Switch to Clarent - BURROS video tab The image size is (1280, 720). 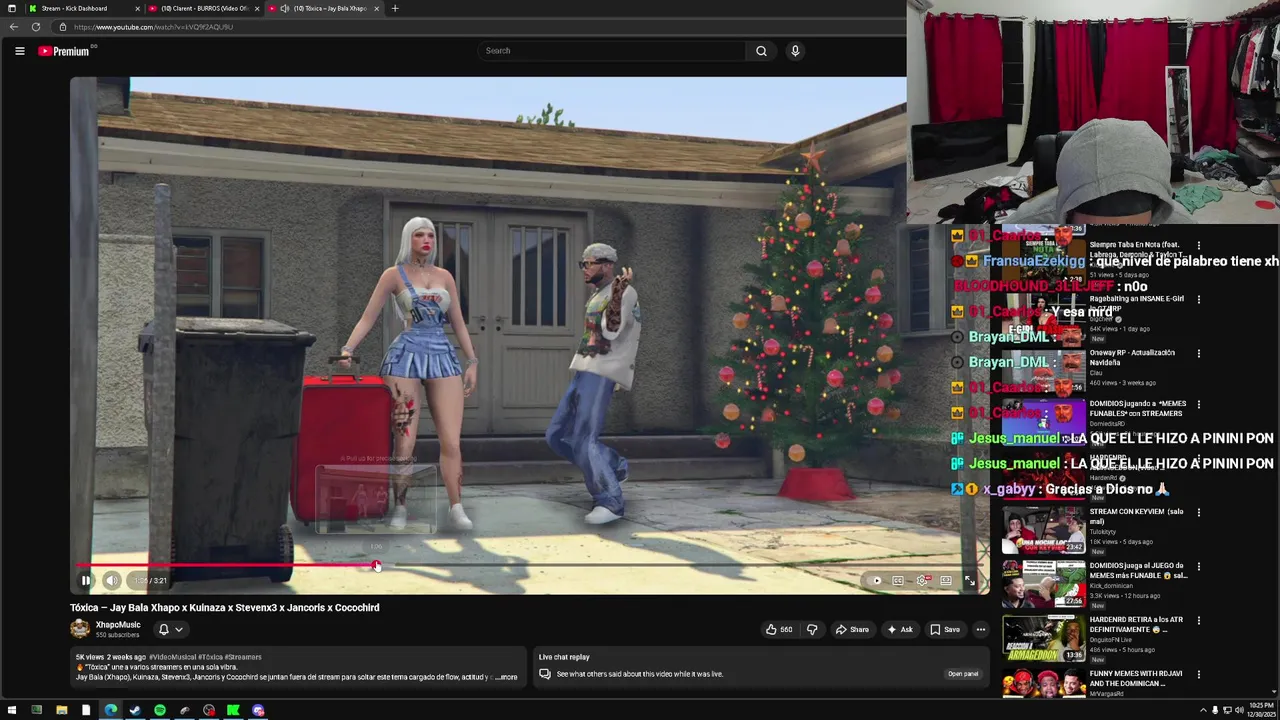coord(204,8)
